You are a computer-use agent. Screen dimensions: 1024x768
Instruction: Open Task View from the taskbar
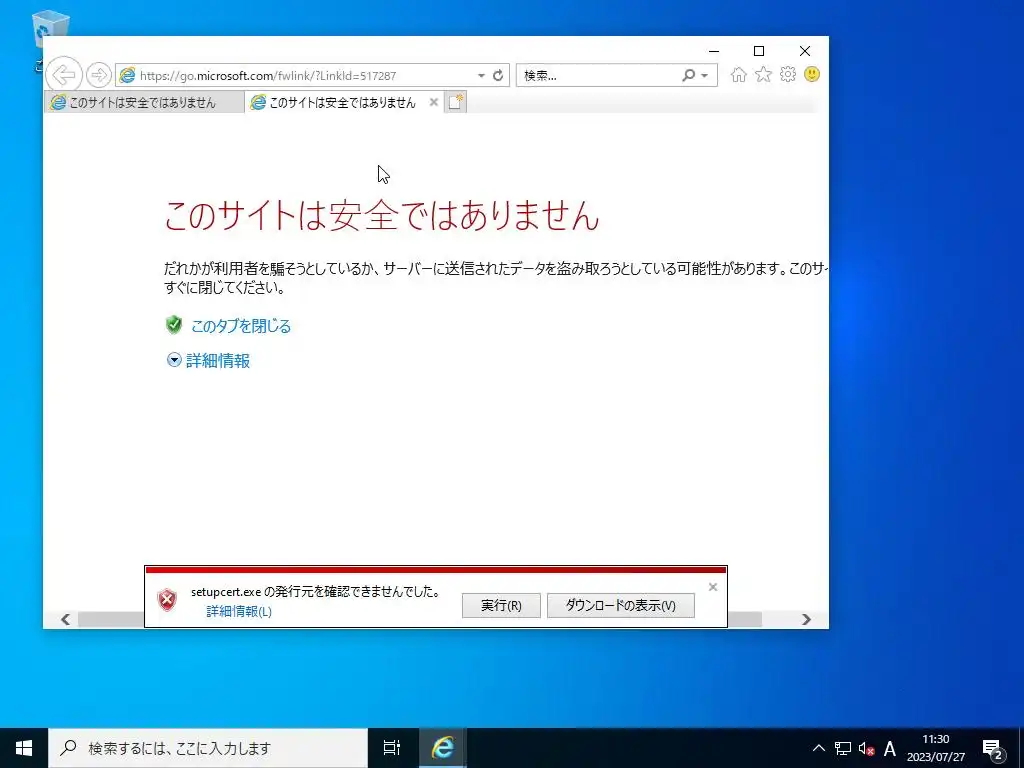point(392,748)
